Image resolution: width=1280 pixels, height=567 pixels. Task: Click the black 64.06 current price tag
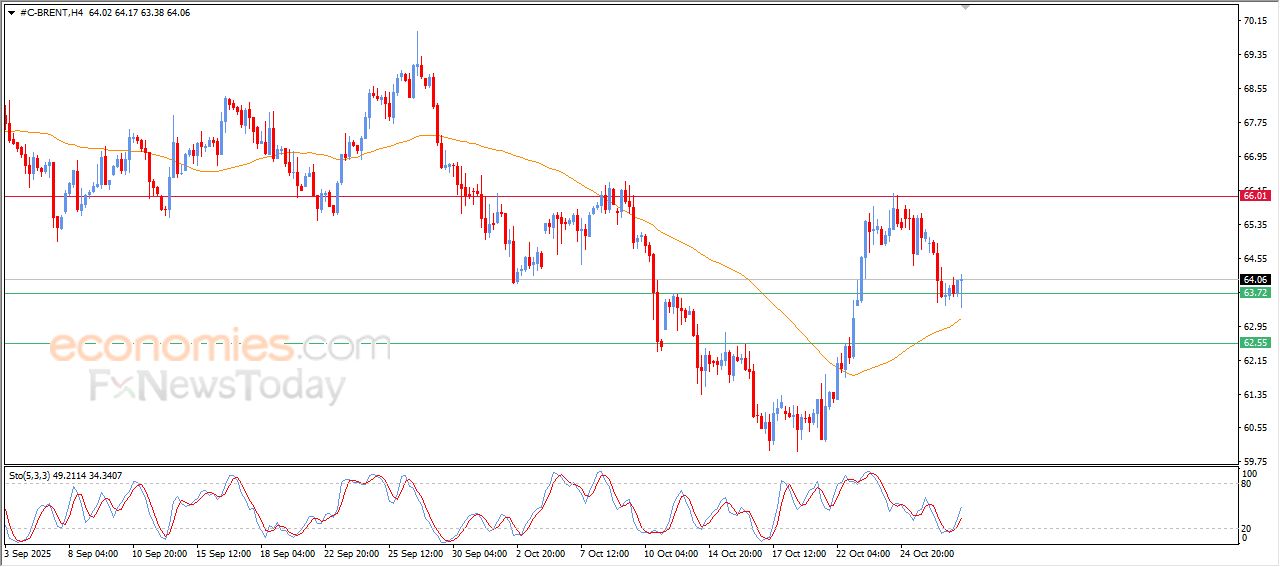(1254, 279)
